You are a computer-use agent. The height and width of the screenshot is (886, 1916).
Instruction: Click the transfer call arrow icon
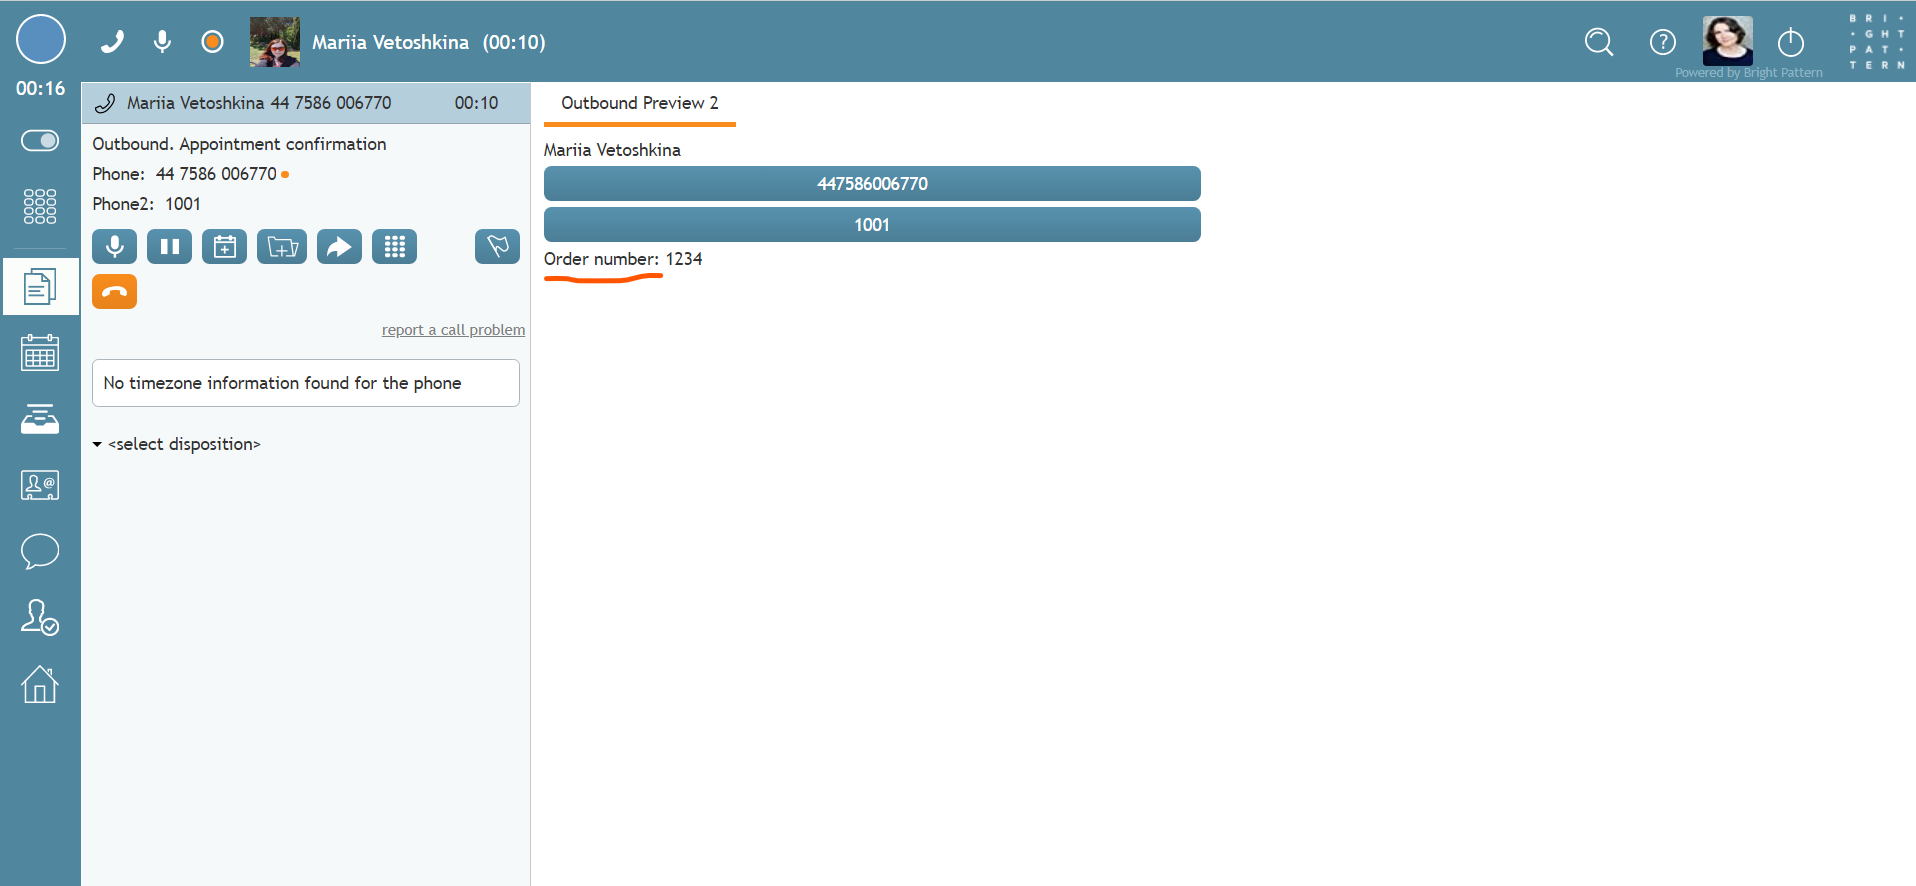pyautogui.click(x=339, y=246)
